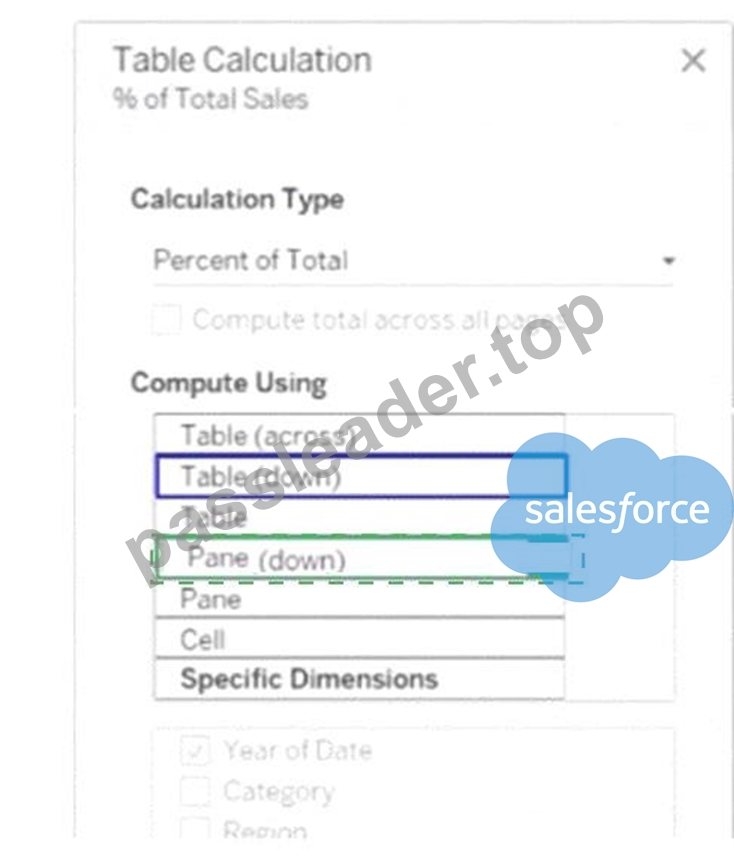Screen dimensions: 734x860
Task: Click the Salesforce cloud logo
Action: 612,516
